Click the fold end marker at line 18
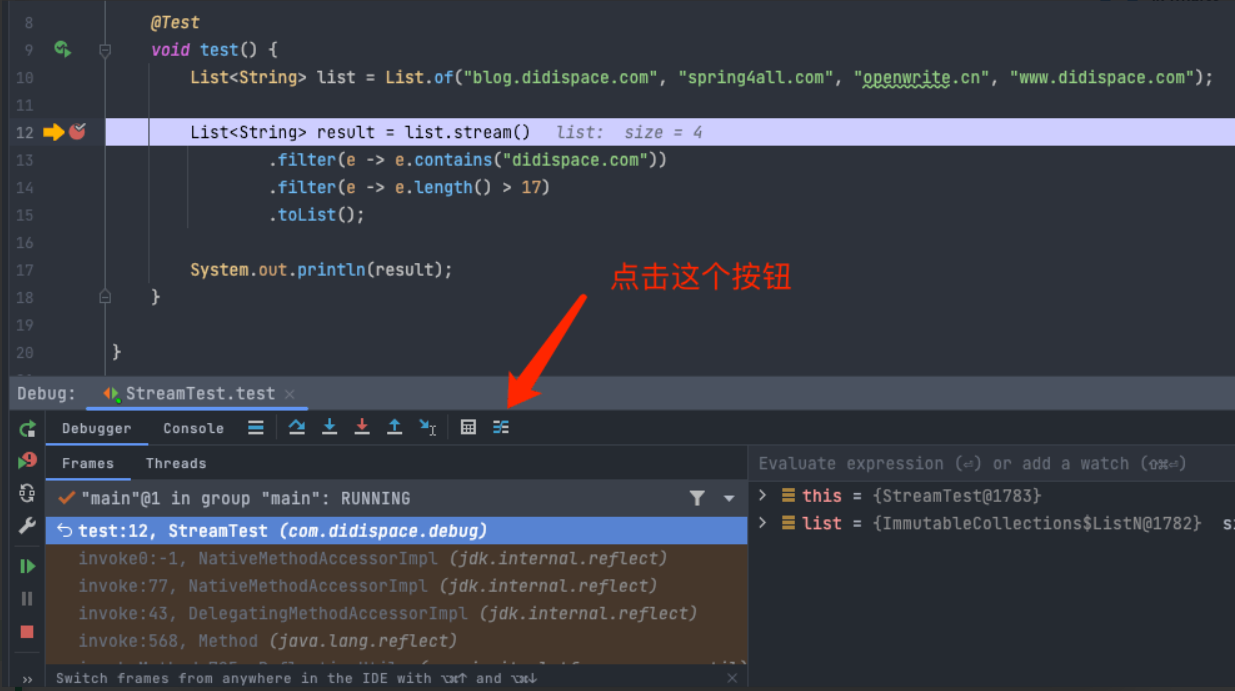The height and width of the screenshot is (691, 1235). pyautogui.click(x=105, y=297)
